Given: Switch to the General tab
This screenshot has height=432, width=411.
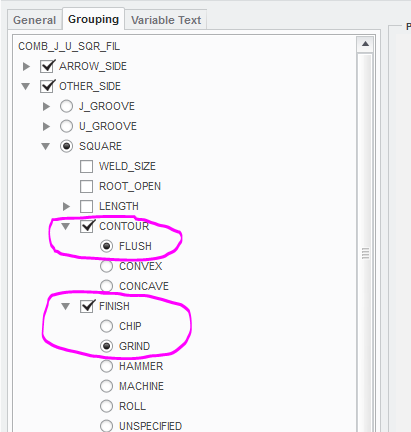Looking at the screenshot, I should click(x=34, y=20).
